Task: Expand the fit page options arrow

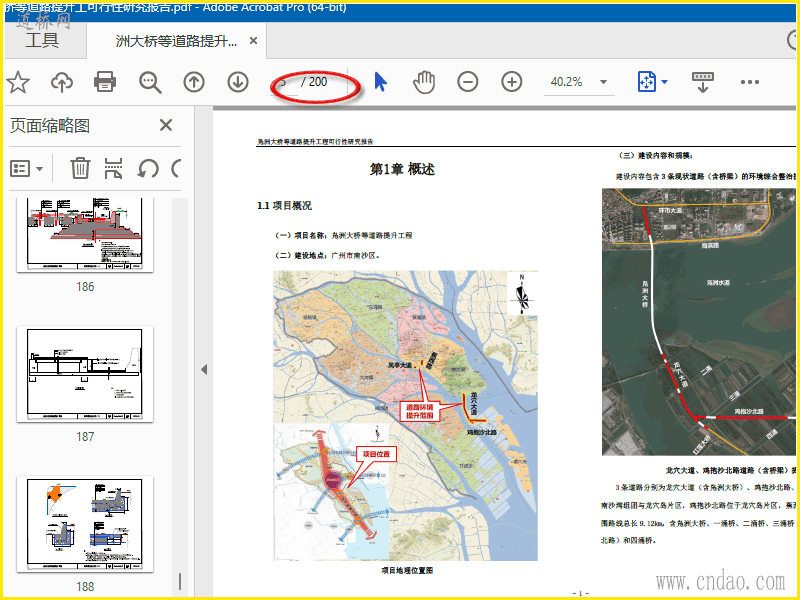Action: click(x=665, y=82)
